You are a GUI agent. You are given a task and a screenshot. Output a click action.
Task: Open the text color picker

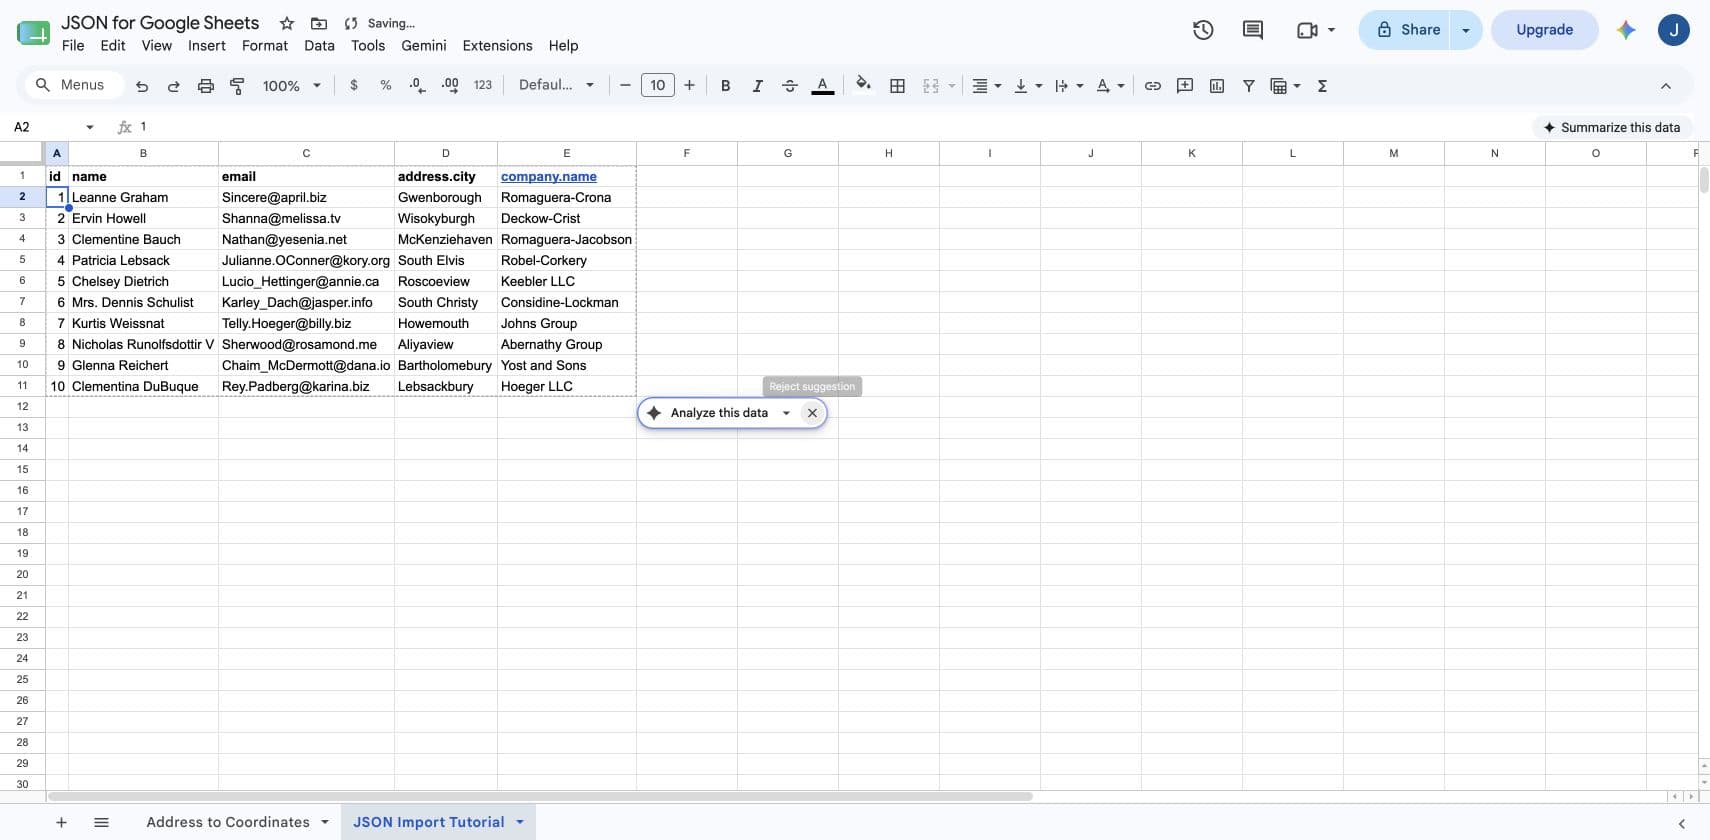click(822, 86)
